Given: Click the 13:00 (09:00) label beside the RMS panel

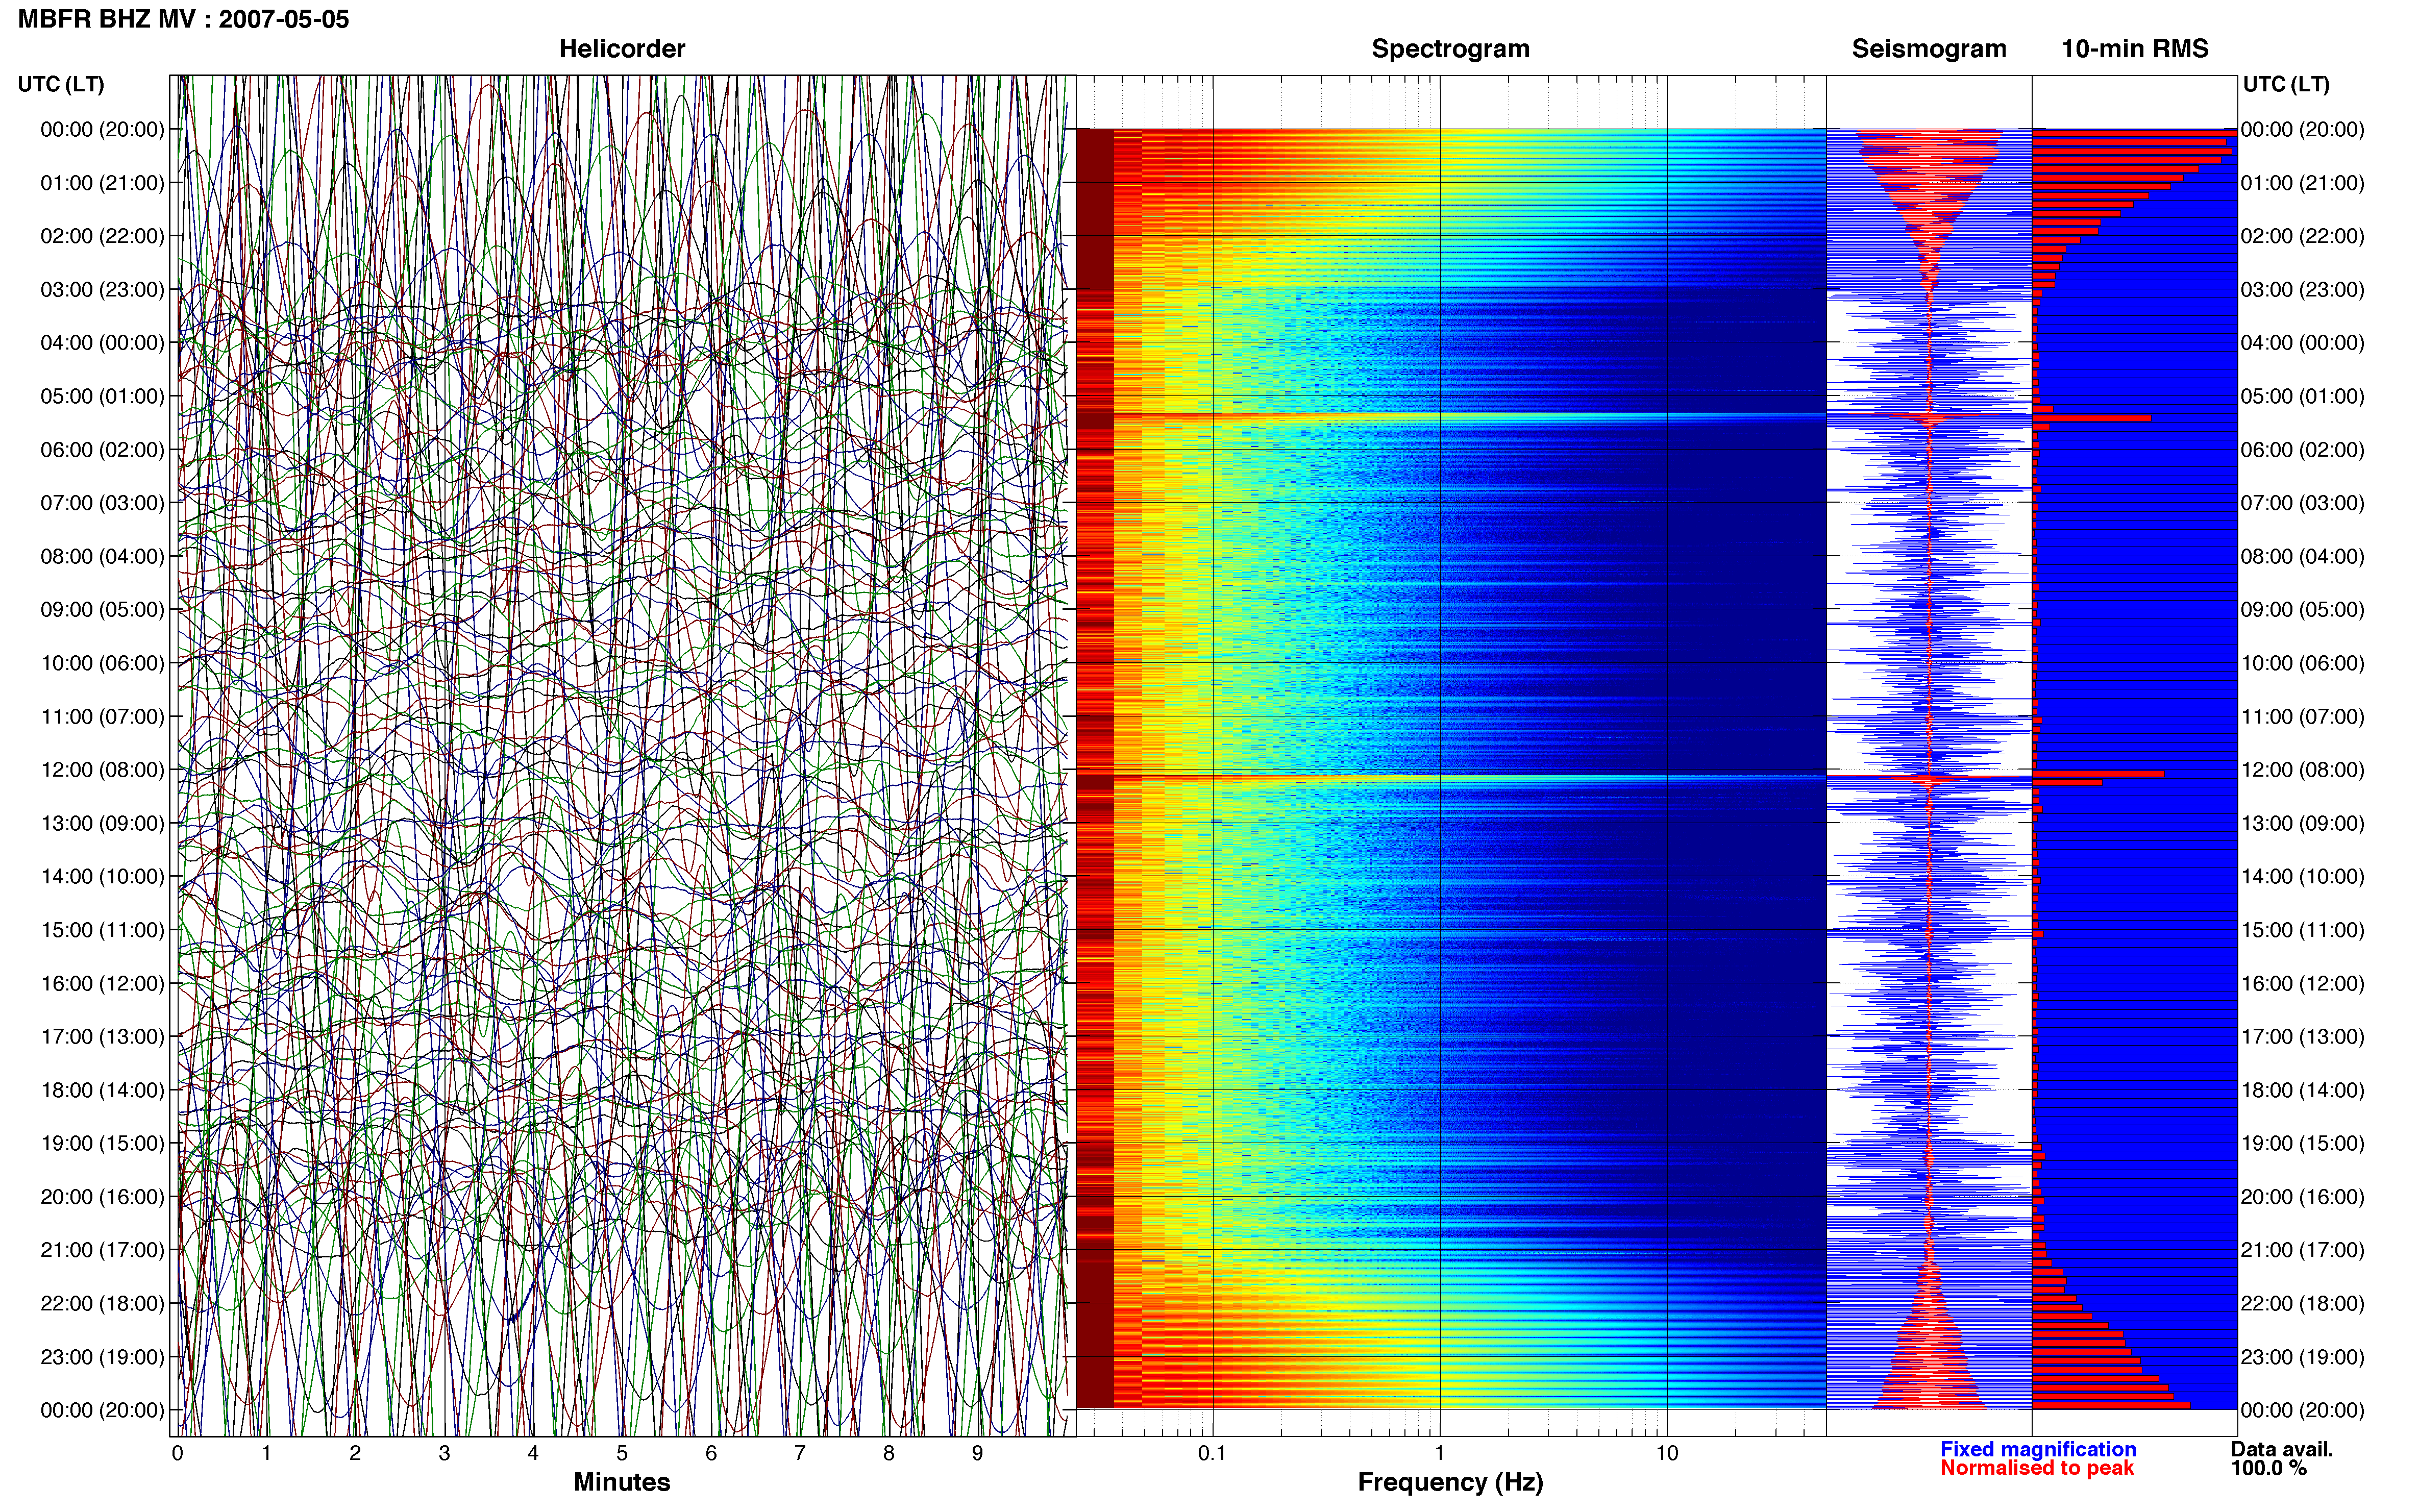Looking at the screenshot, I should [x=2303, y=823].
